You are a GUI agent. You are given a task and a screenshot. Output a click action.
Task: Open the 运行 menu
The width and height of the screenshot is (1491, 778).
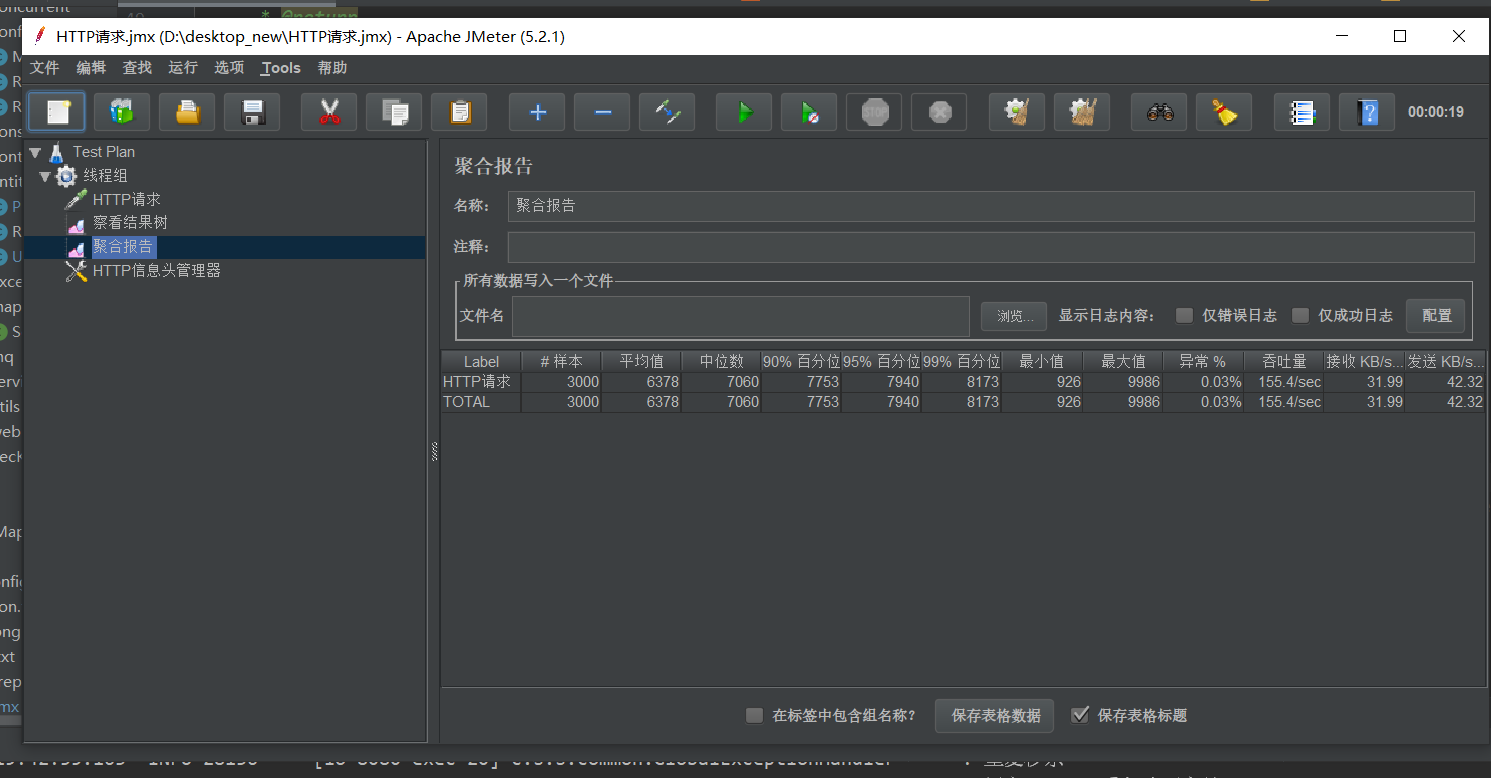coord(183,68)
